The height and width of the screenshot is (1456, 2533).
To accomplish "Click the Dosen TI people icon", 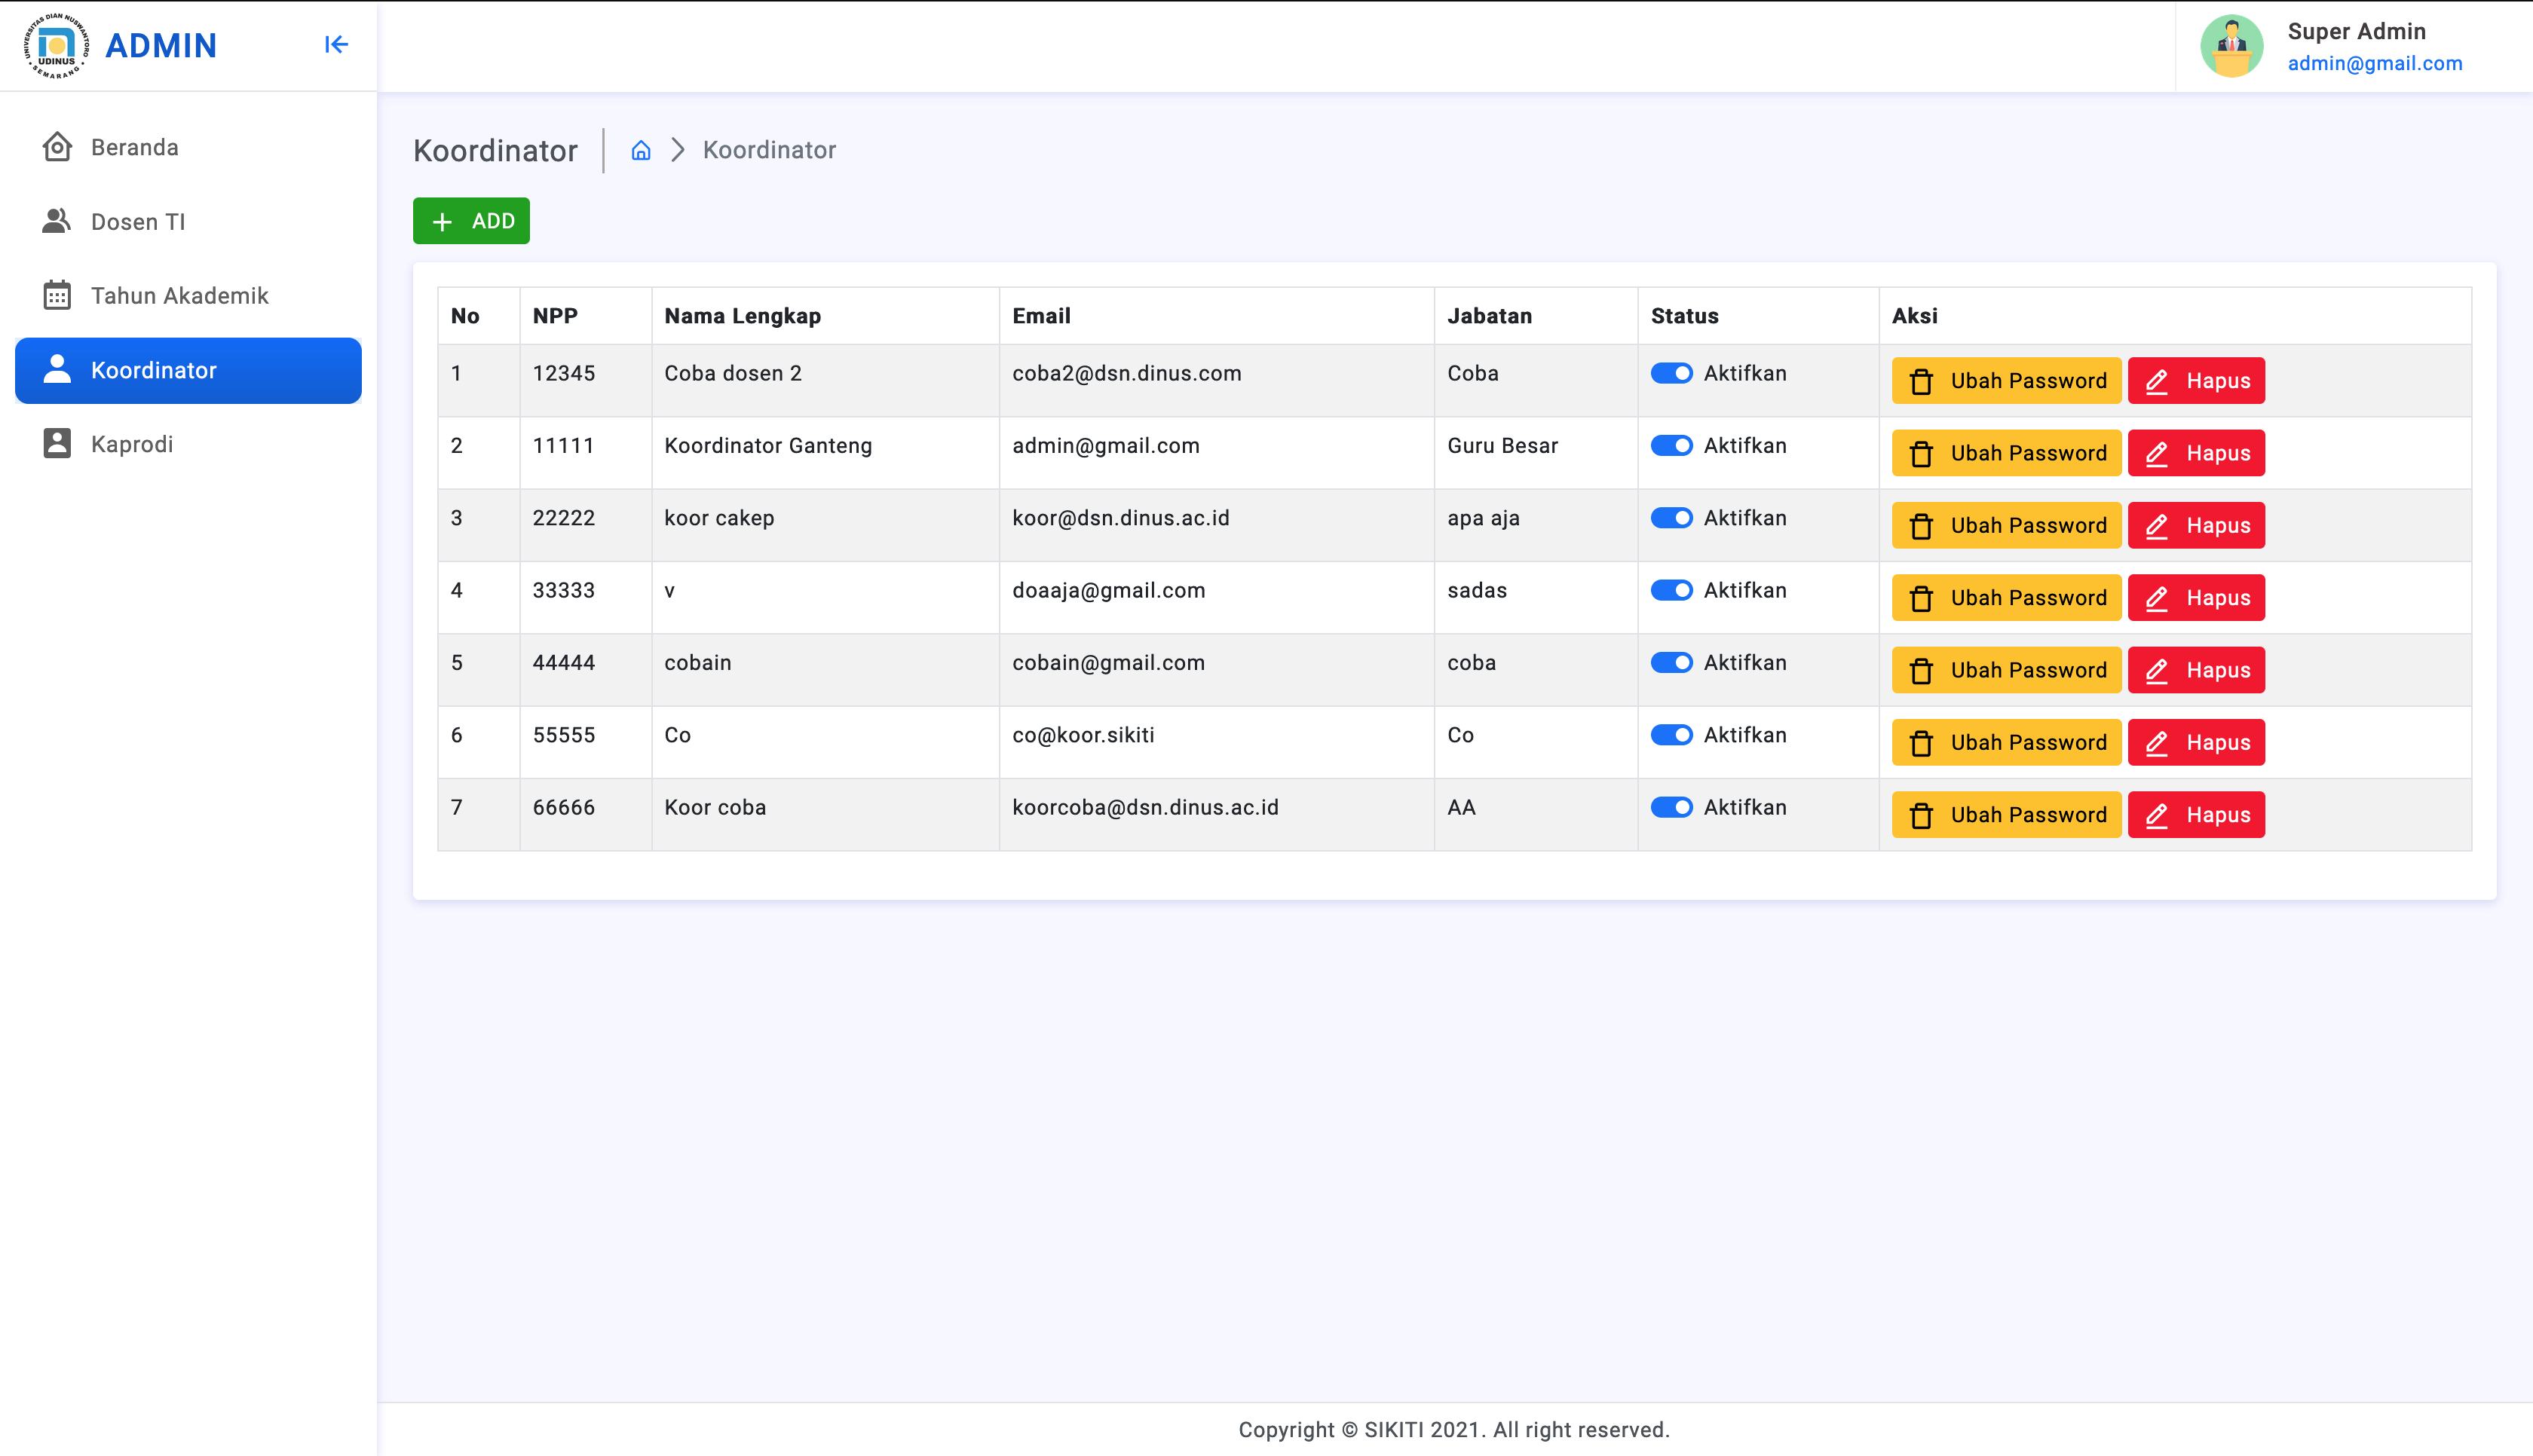I will tap(57, 221).
